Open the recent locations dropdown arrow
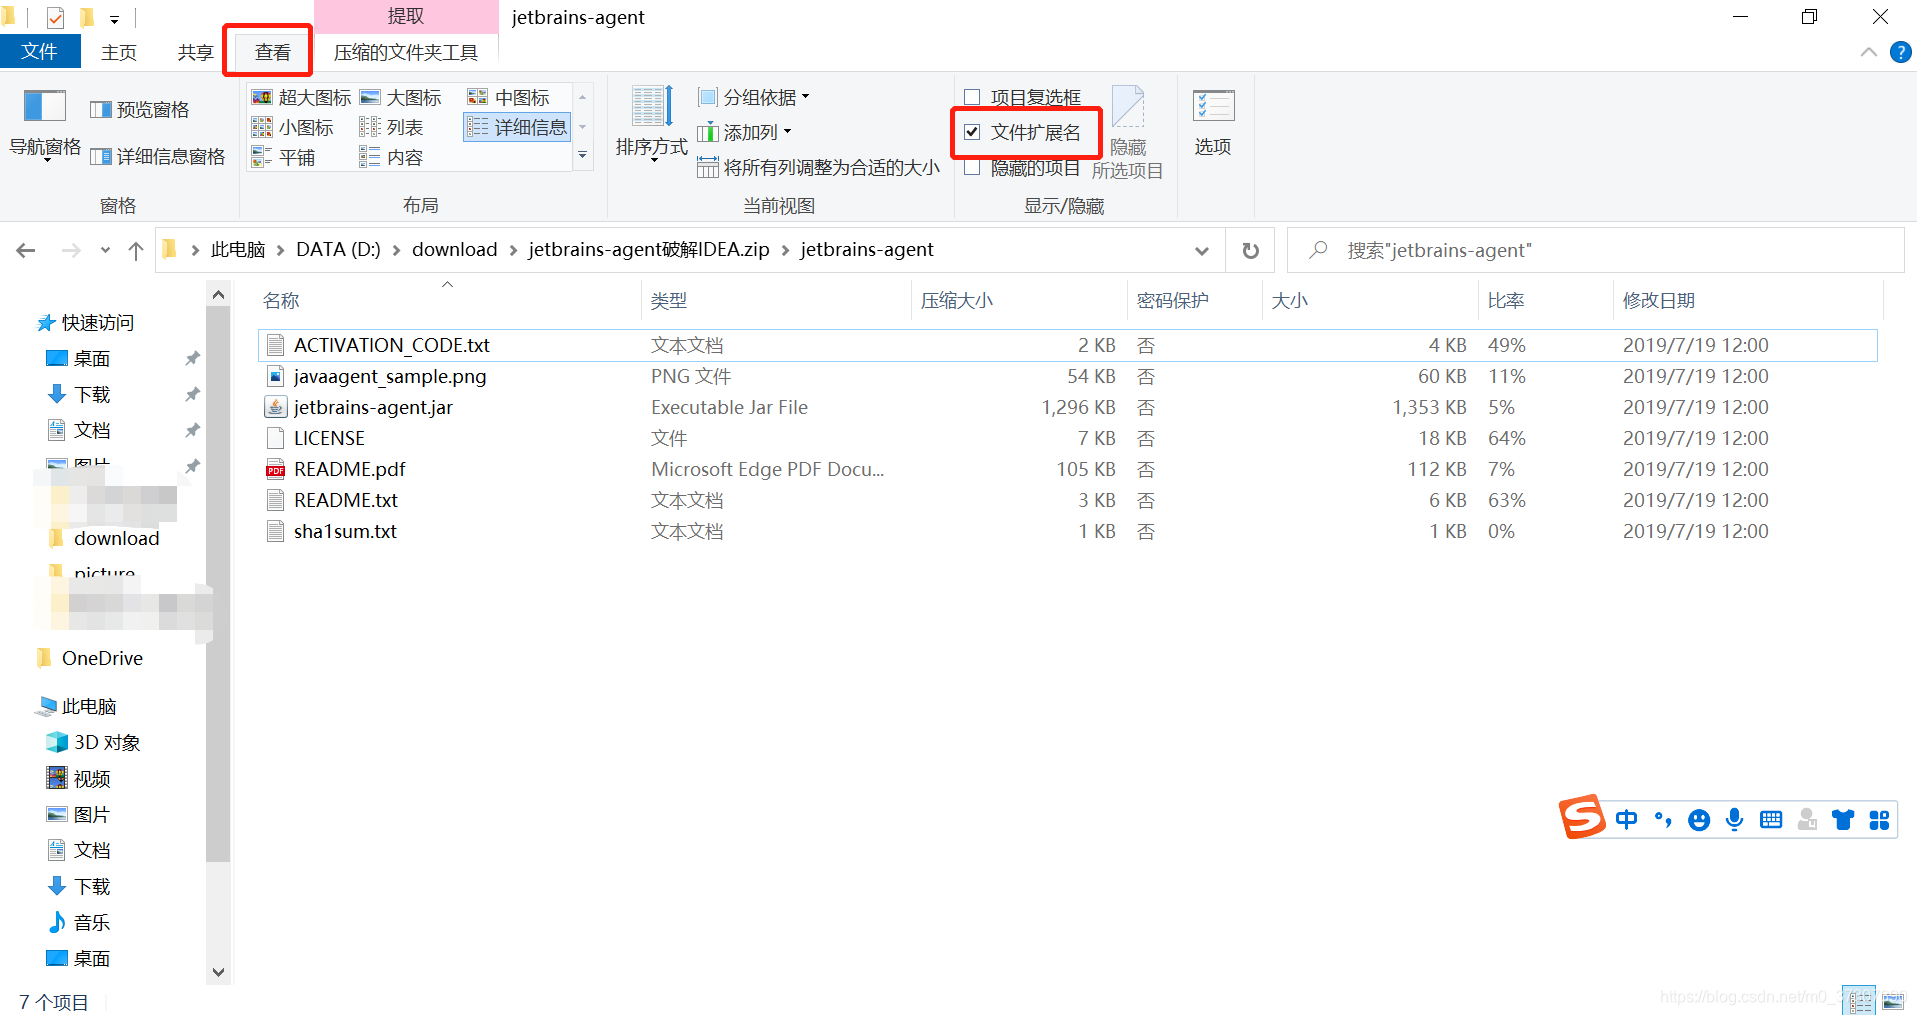This screenshot has width=1917, height=1015. [x=105, y=250]
